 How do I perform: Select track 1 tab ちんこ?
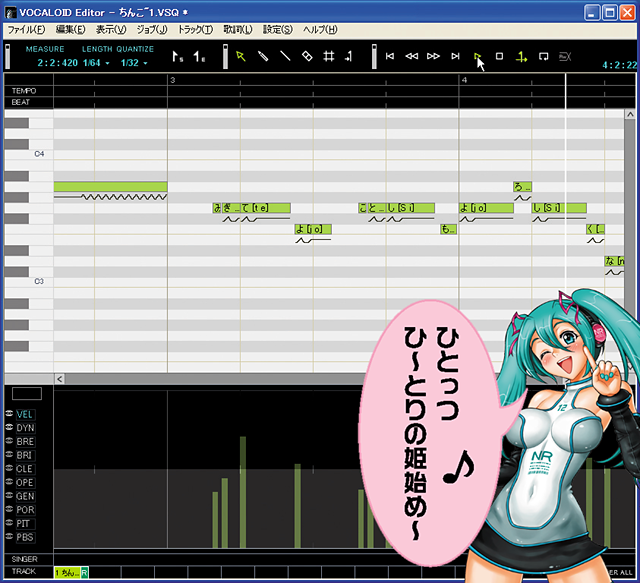67,573
